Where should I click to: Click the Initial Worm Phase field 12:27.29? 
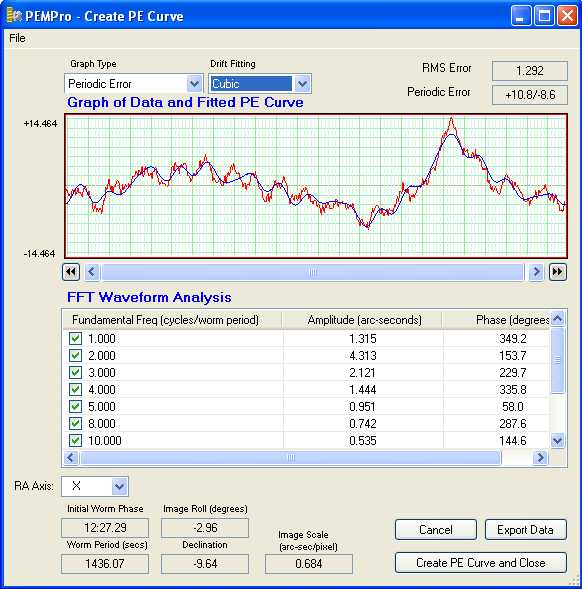coord(105,528)
